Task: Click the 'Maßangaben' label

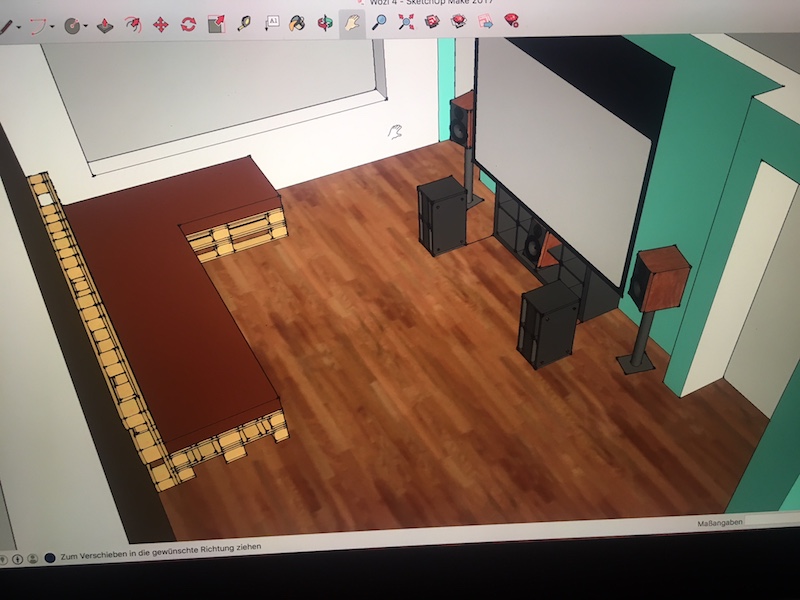Action: [720, 523]
